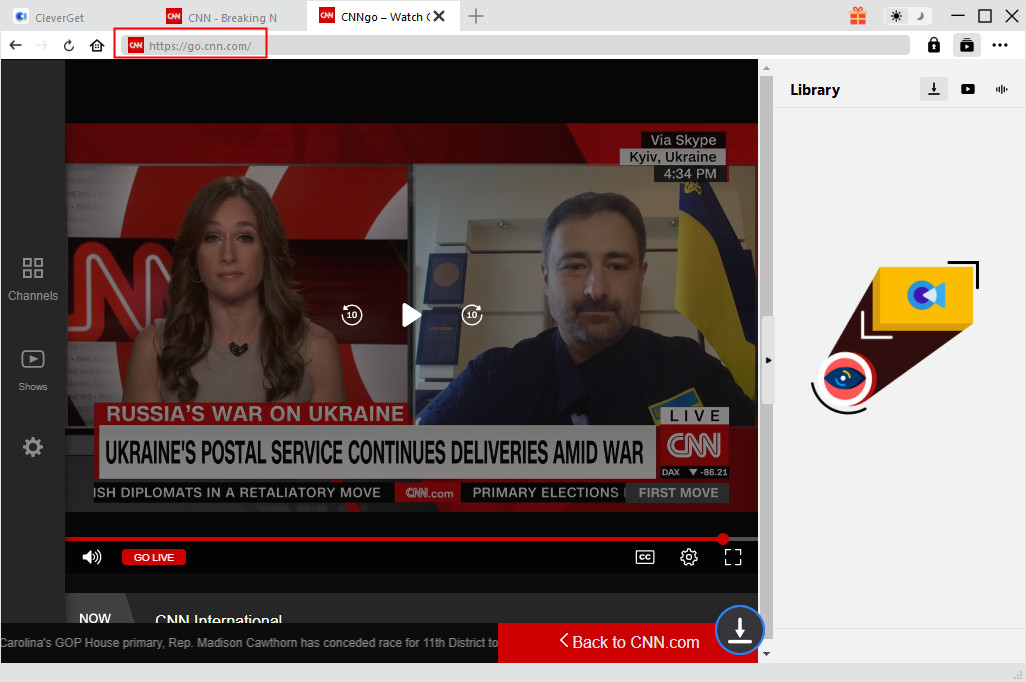
Task: Open CNNgo sidebar settings gear
Action: [33, 447]
